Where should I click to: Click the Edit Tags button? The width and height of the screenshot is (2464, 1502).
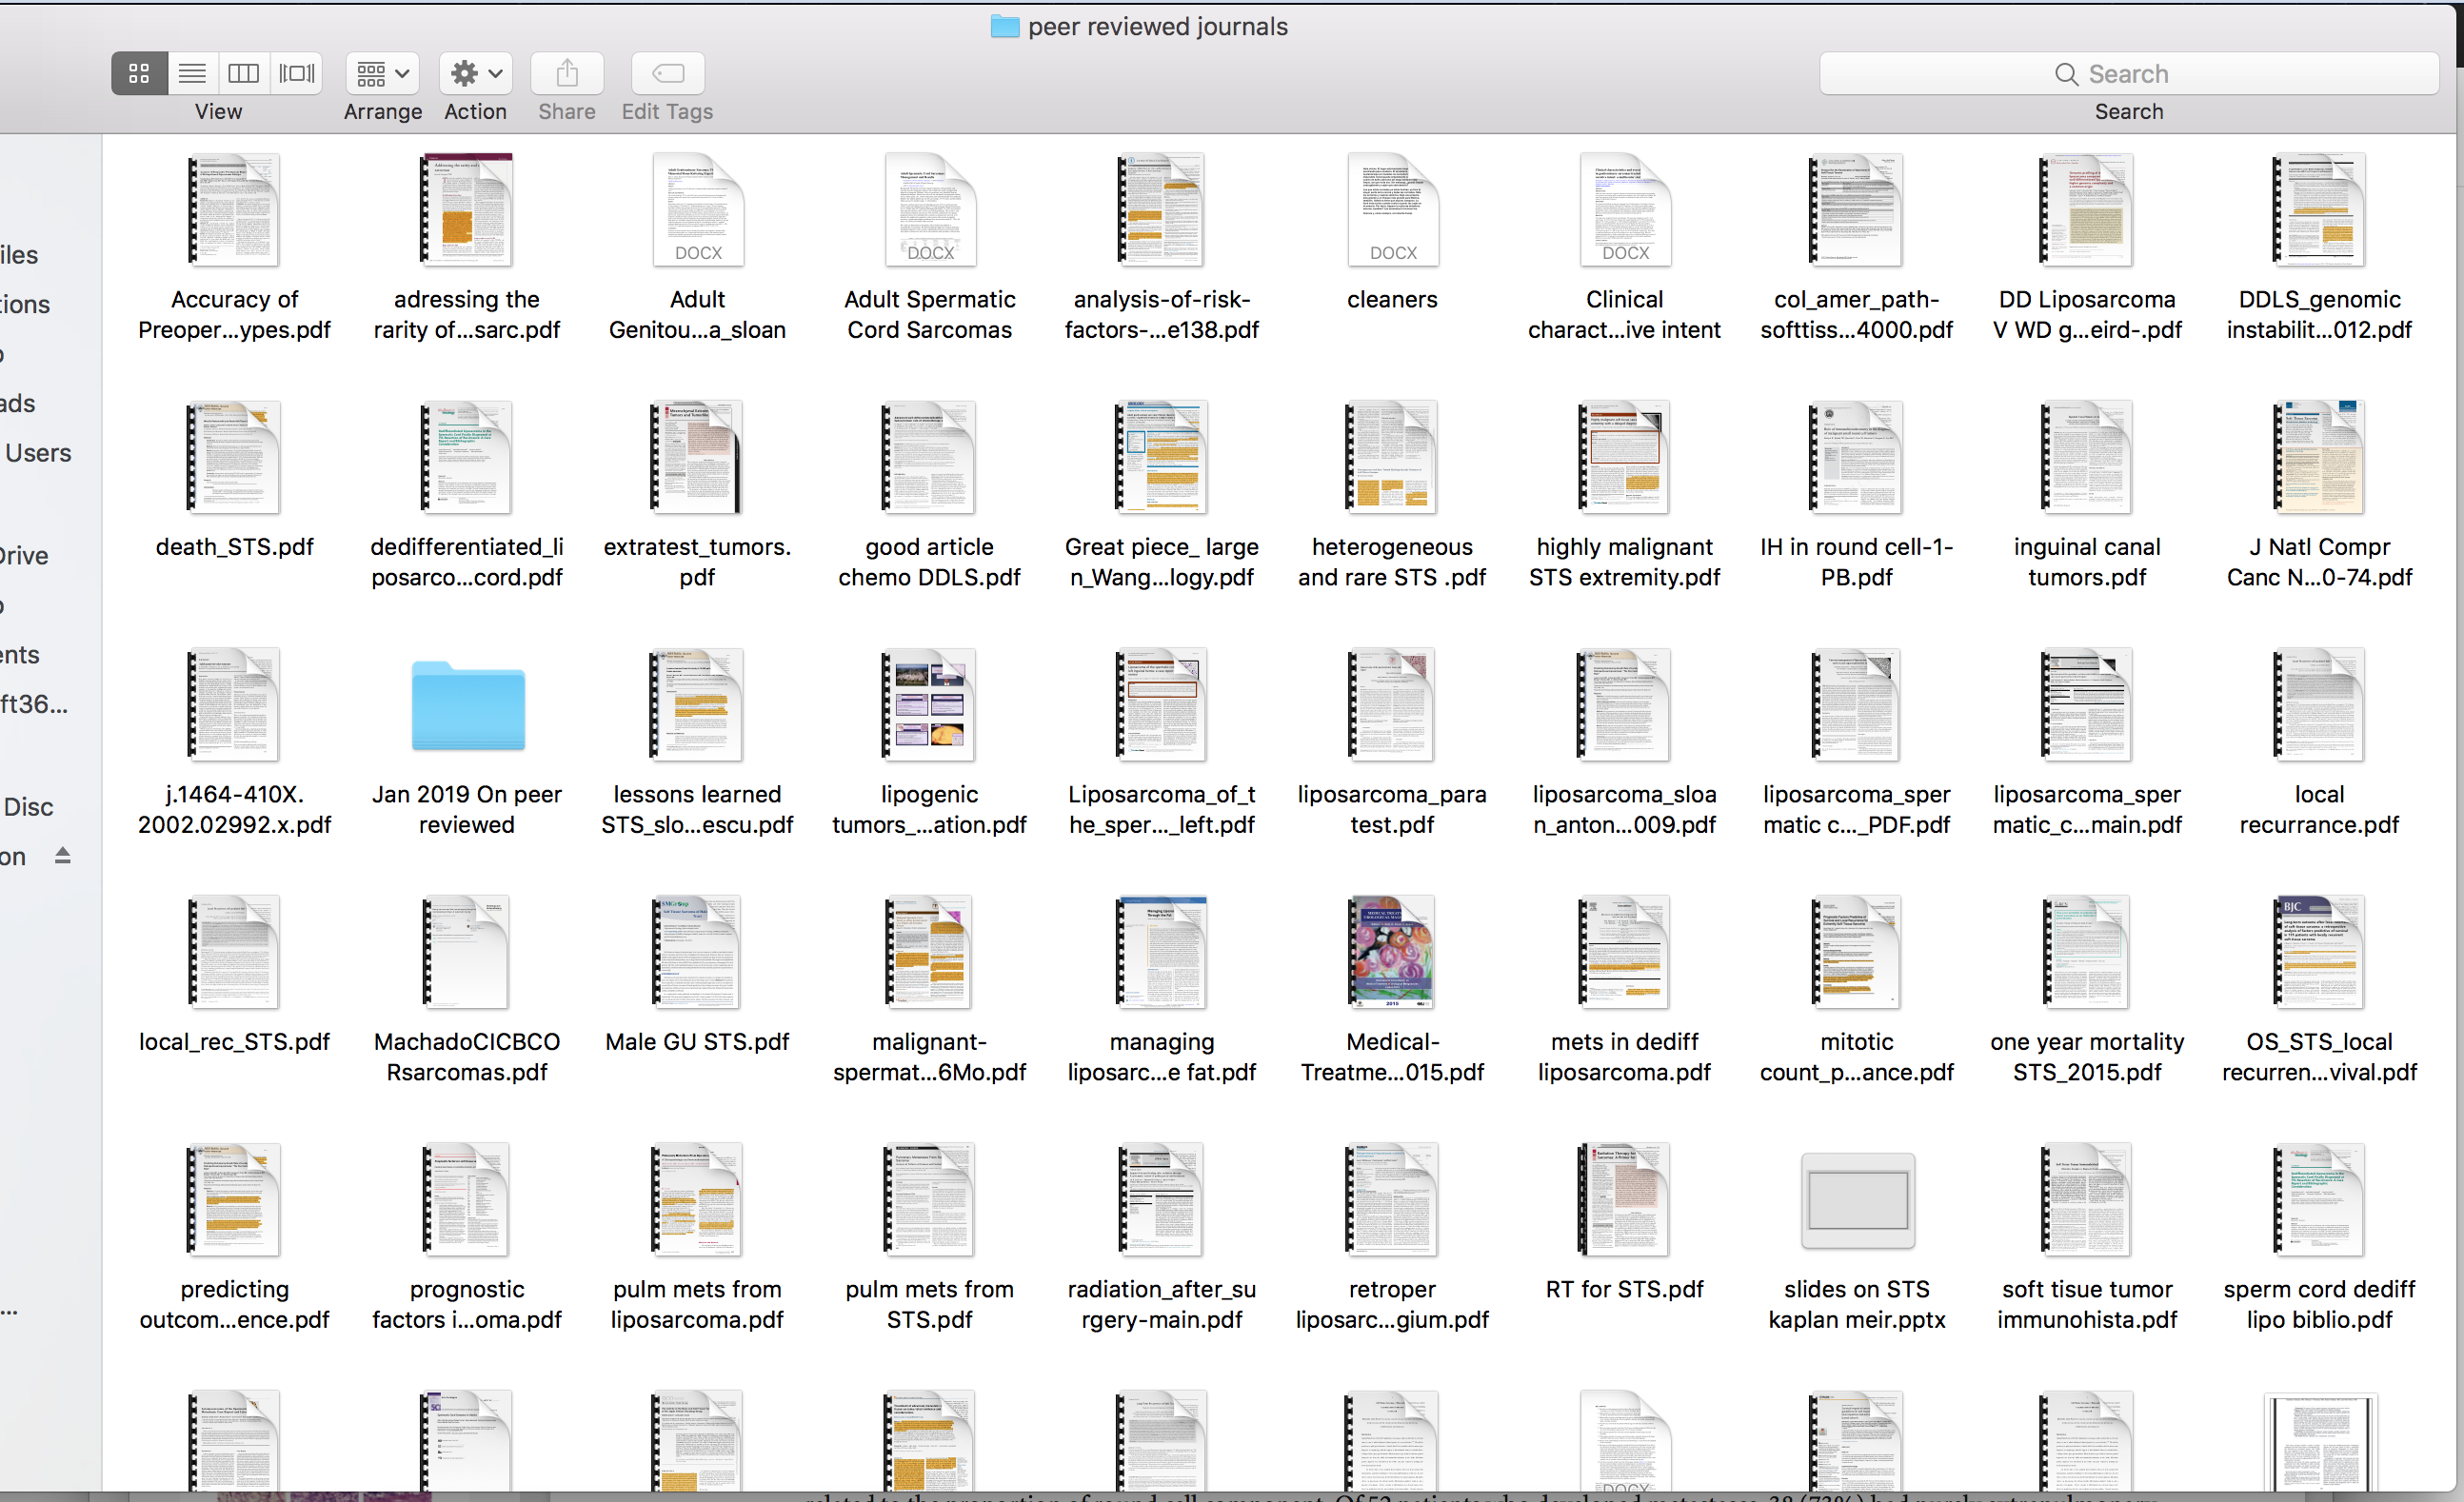tap(667, 73)
